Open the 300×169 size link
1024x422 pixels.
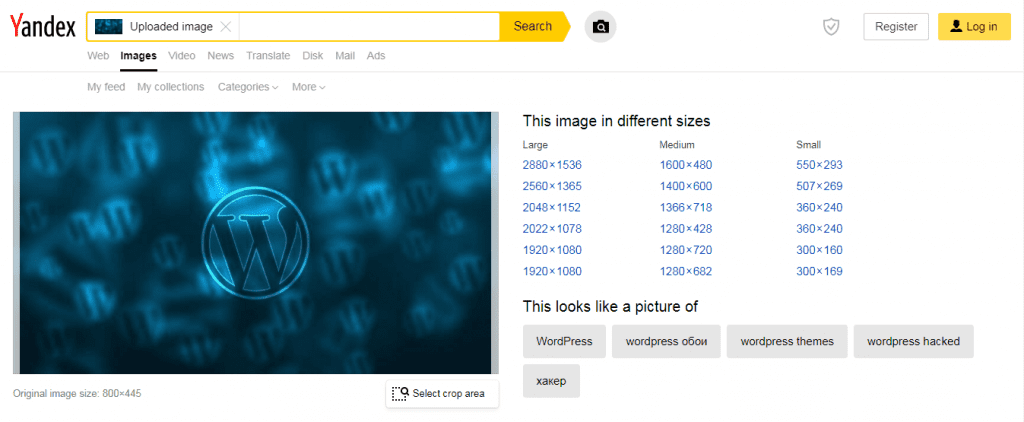tap(820, 272)
